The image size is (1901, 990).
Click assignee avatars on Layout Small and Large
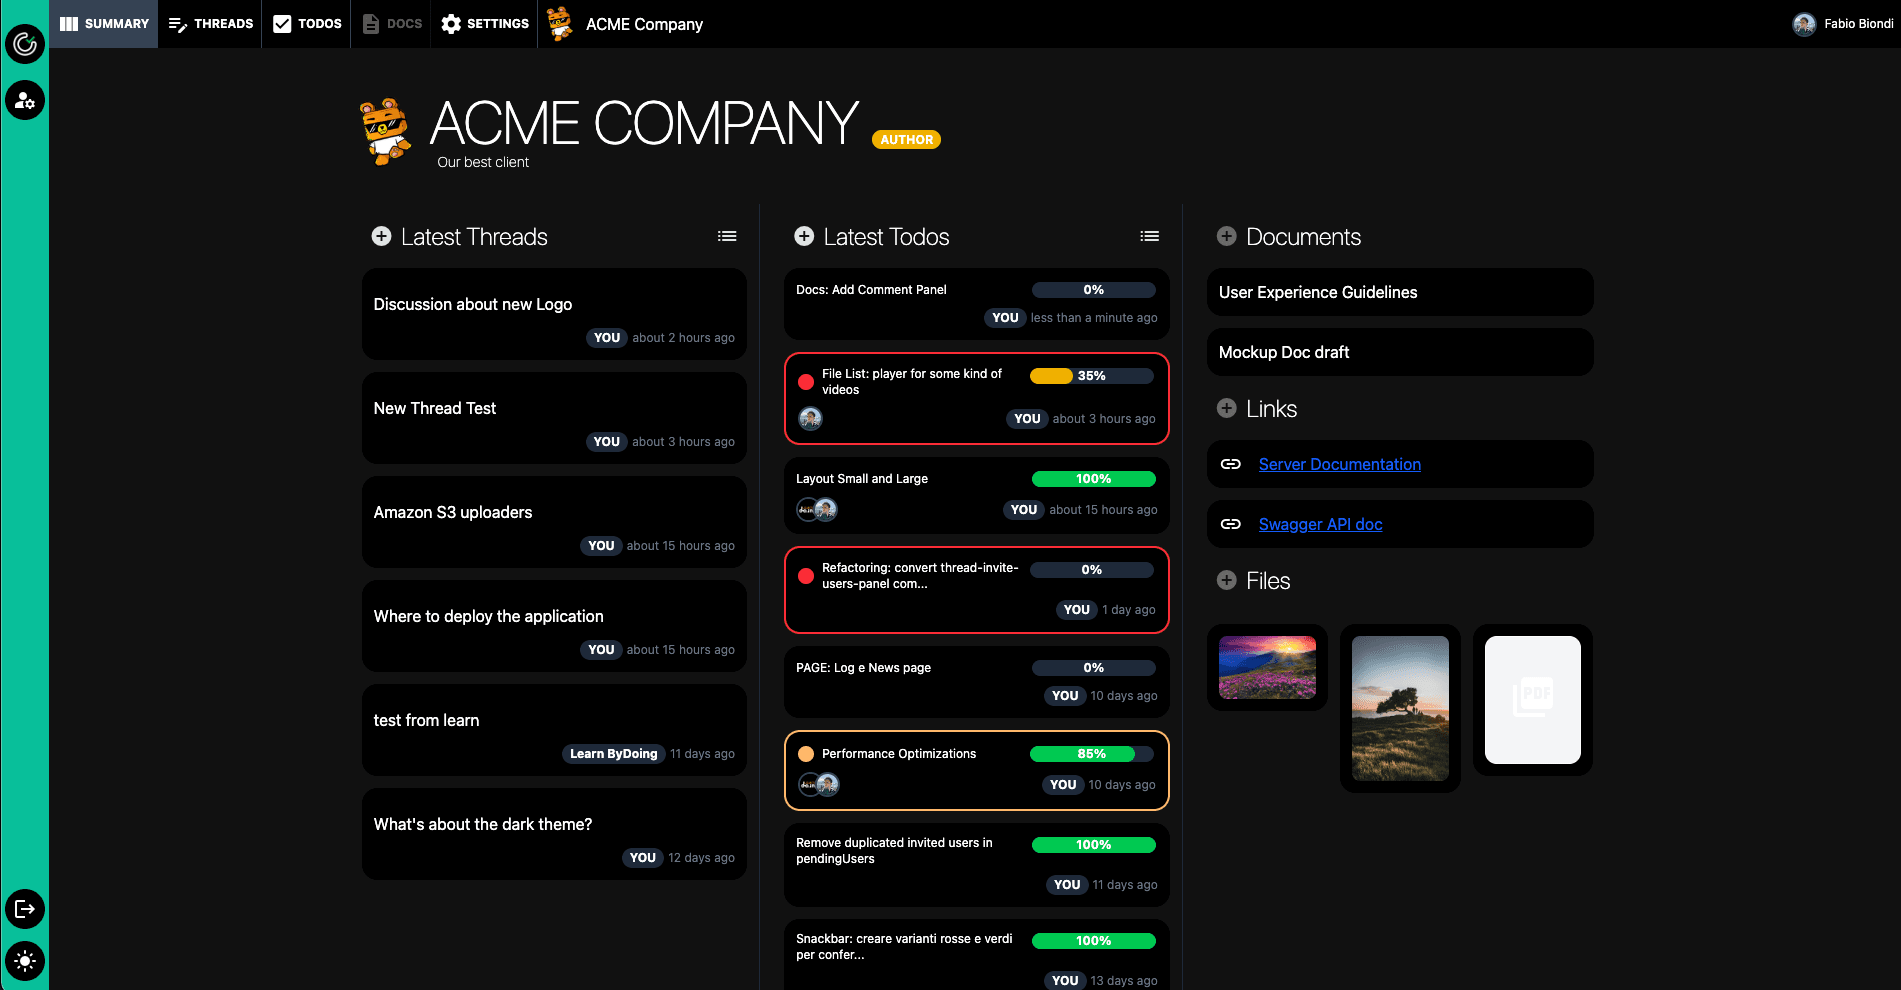pyautogui.click(x=817, y=510)
